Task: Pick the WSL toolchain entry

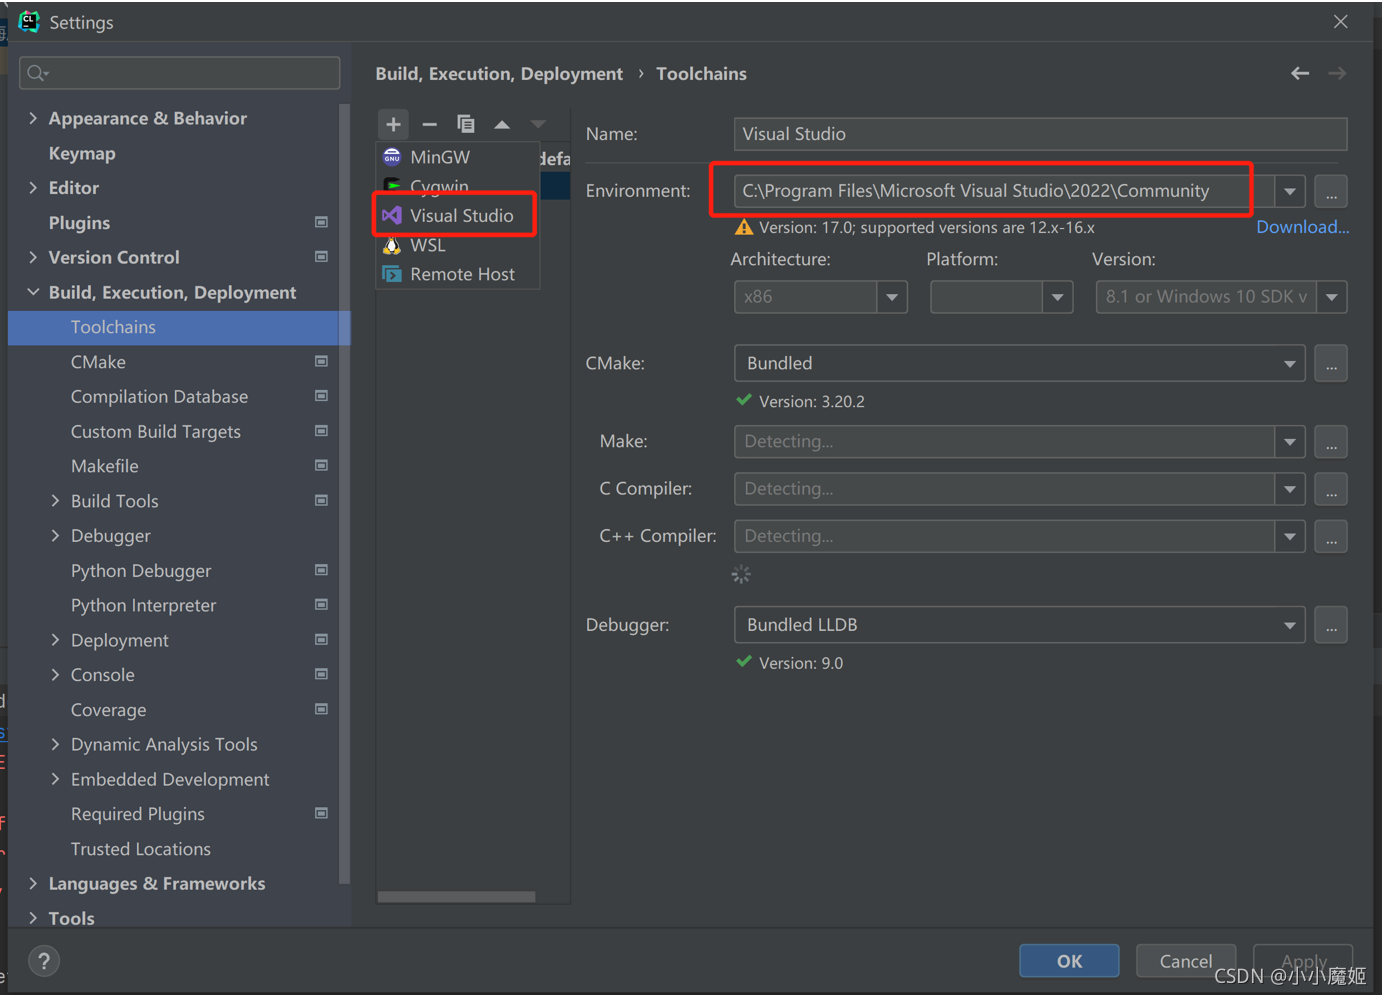Action: pyautogui.click(x=426, y=244)
